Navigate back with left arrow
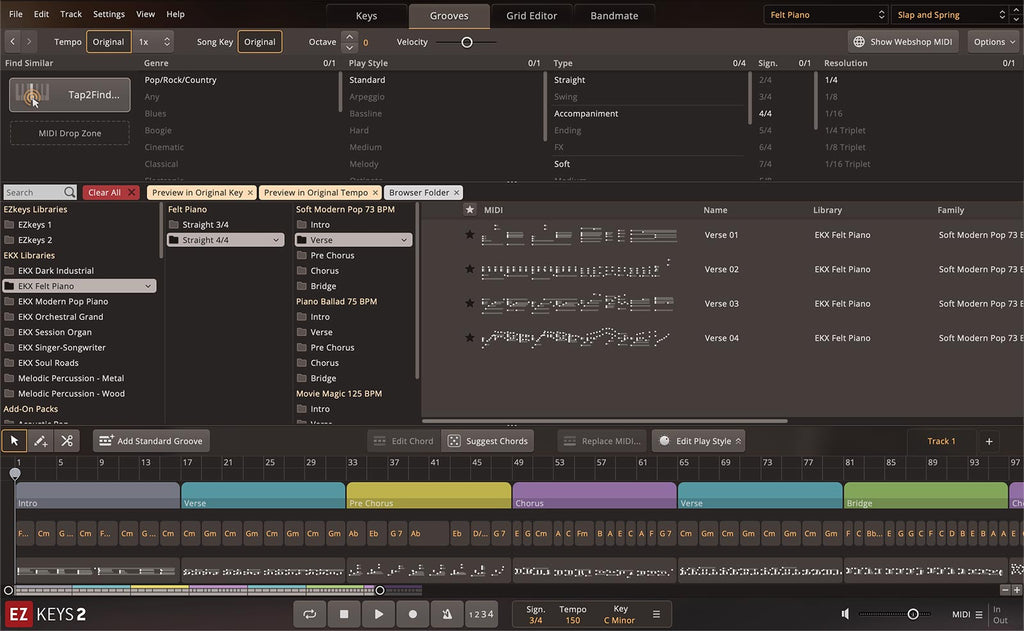Image resolution: width=1024 pixels, height=631 pixels. [x=12, y=42]
